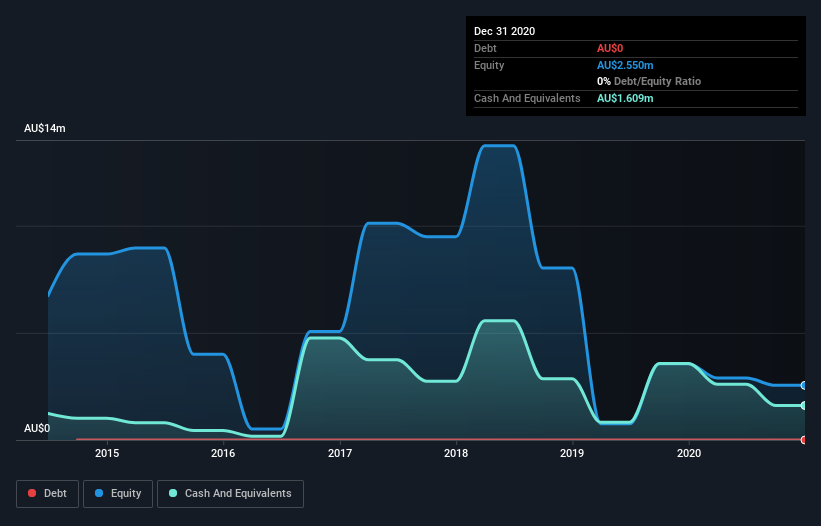The width and height of the screenshot is (821, 526).
Task: Toggle the Equity legend button
Action: click(118, 494)
